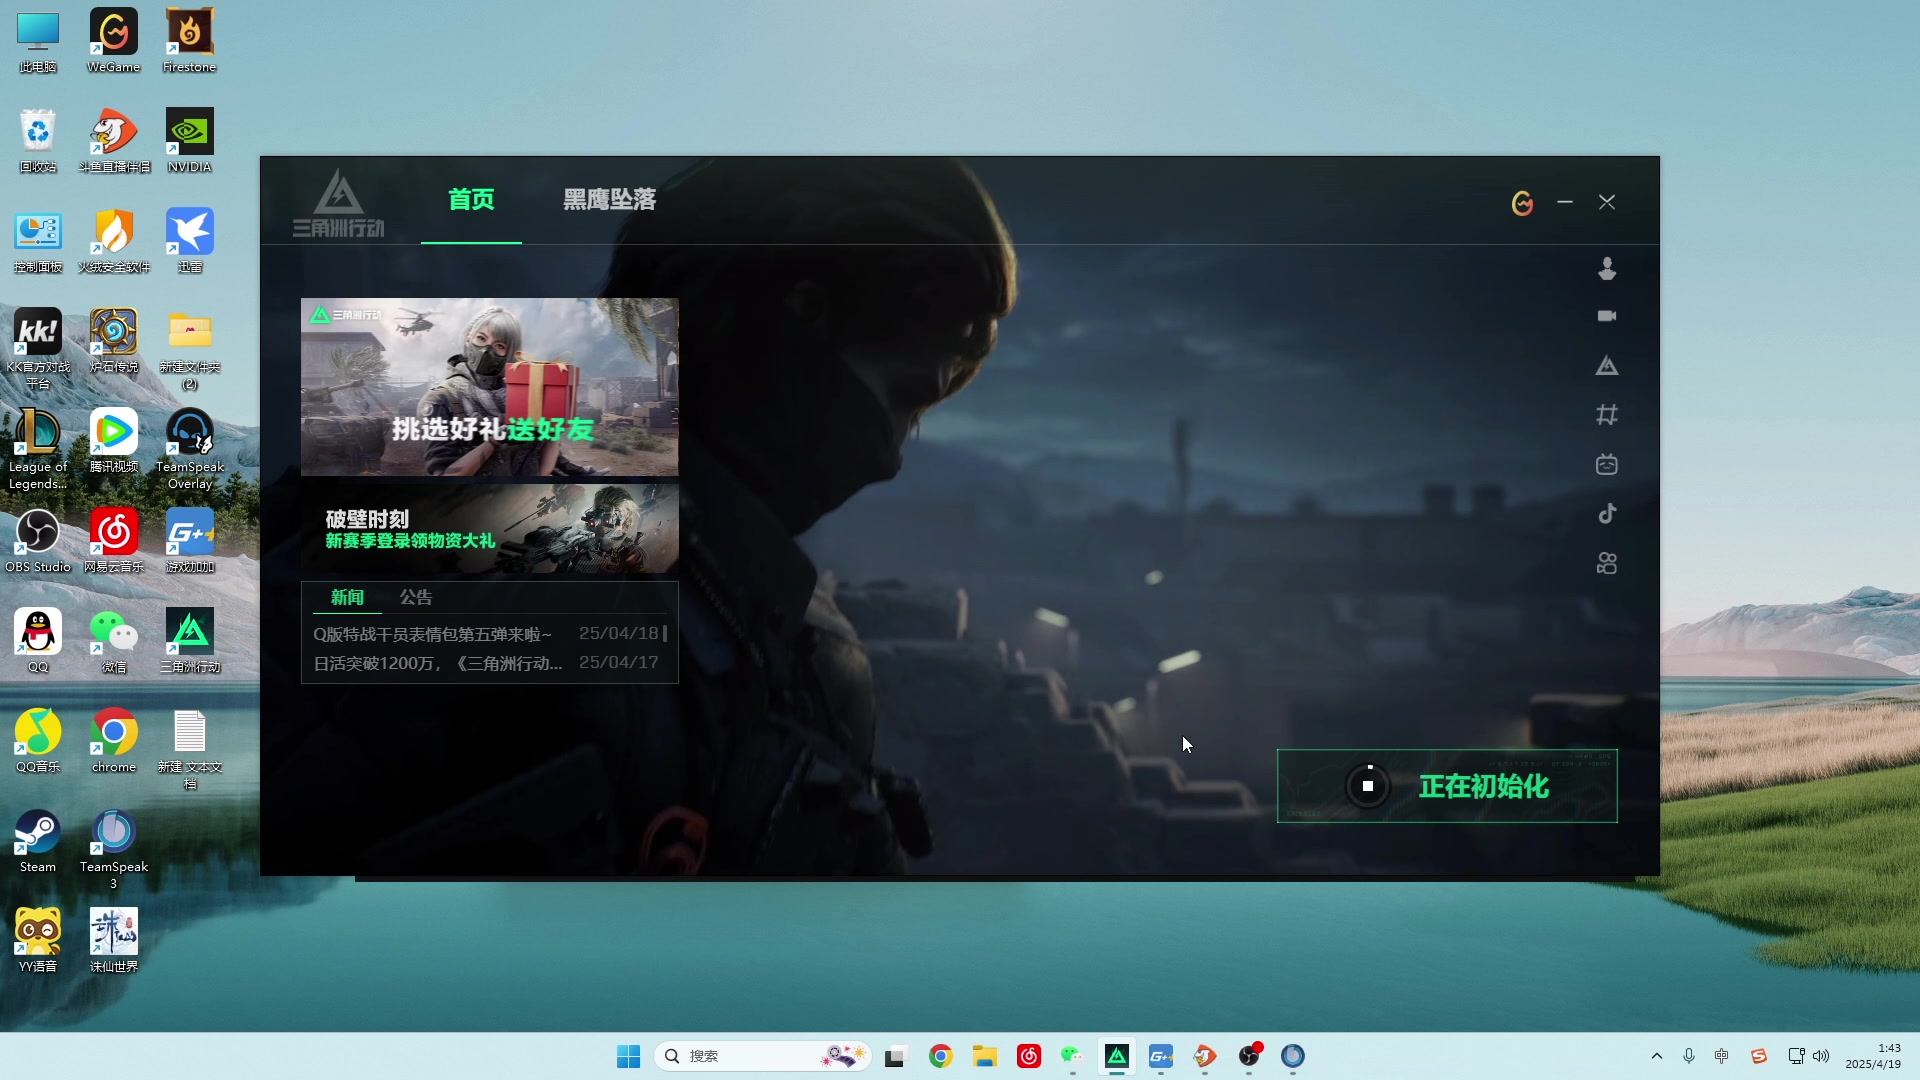Screen dimensions: 1920x1080
Task: Open OBS Studio taskbar icon
Action: 1248,1056
